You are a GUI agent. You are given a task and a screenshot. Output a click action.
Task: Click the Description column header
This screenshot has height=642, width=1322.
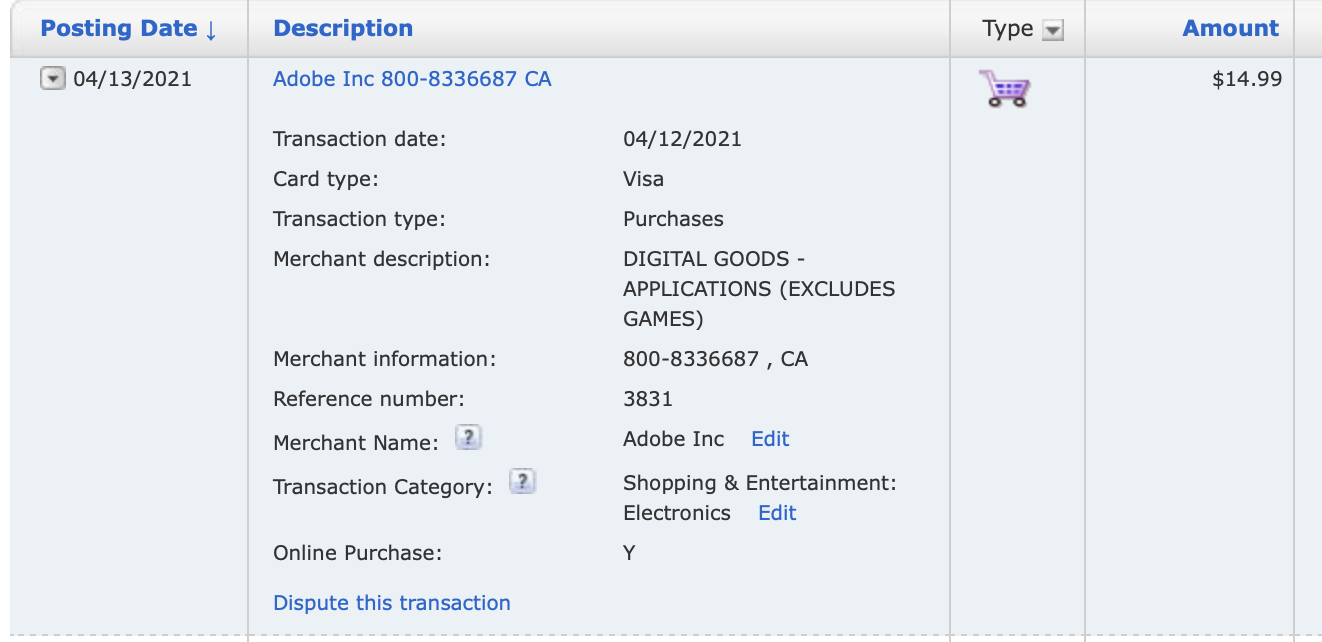[343, 28]
